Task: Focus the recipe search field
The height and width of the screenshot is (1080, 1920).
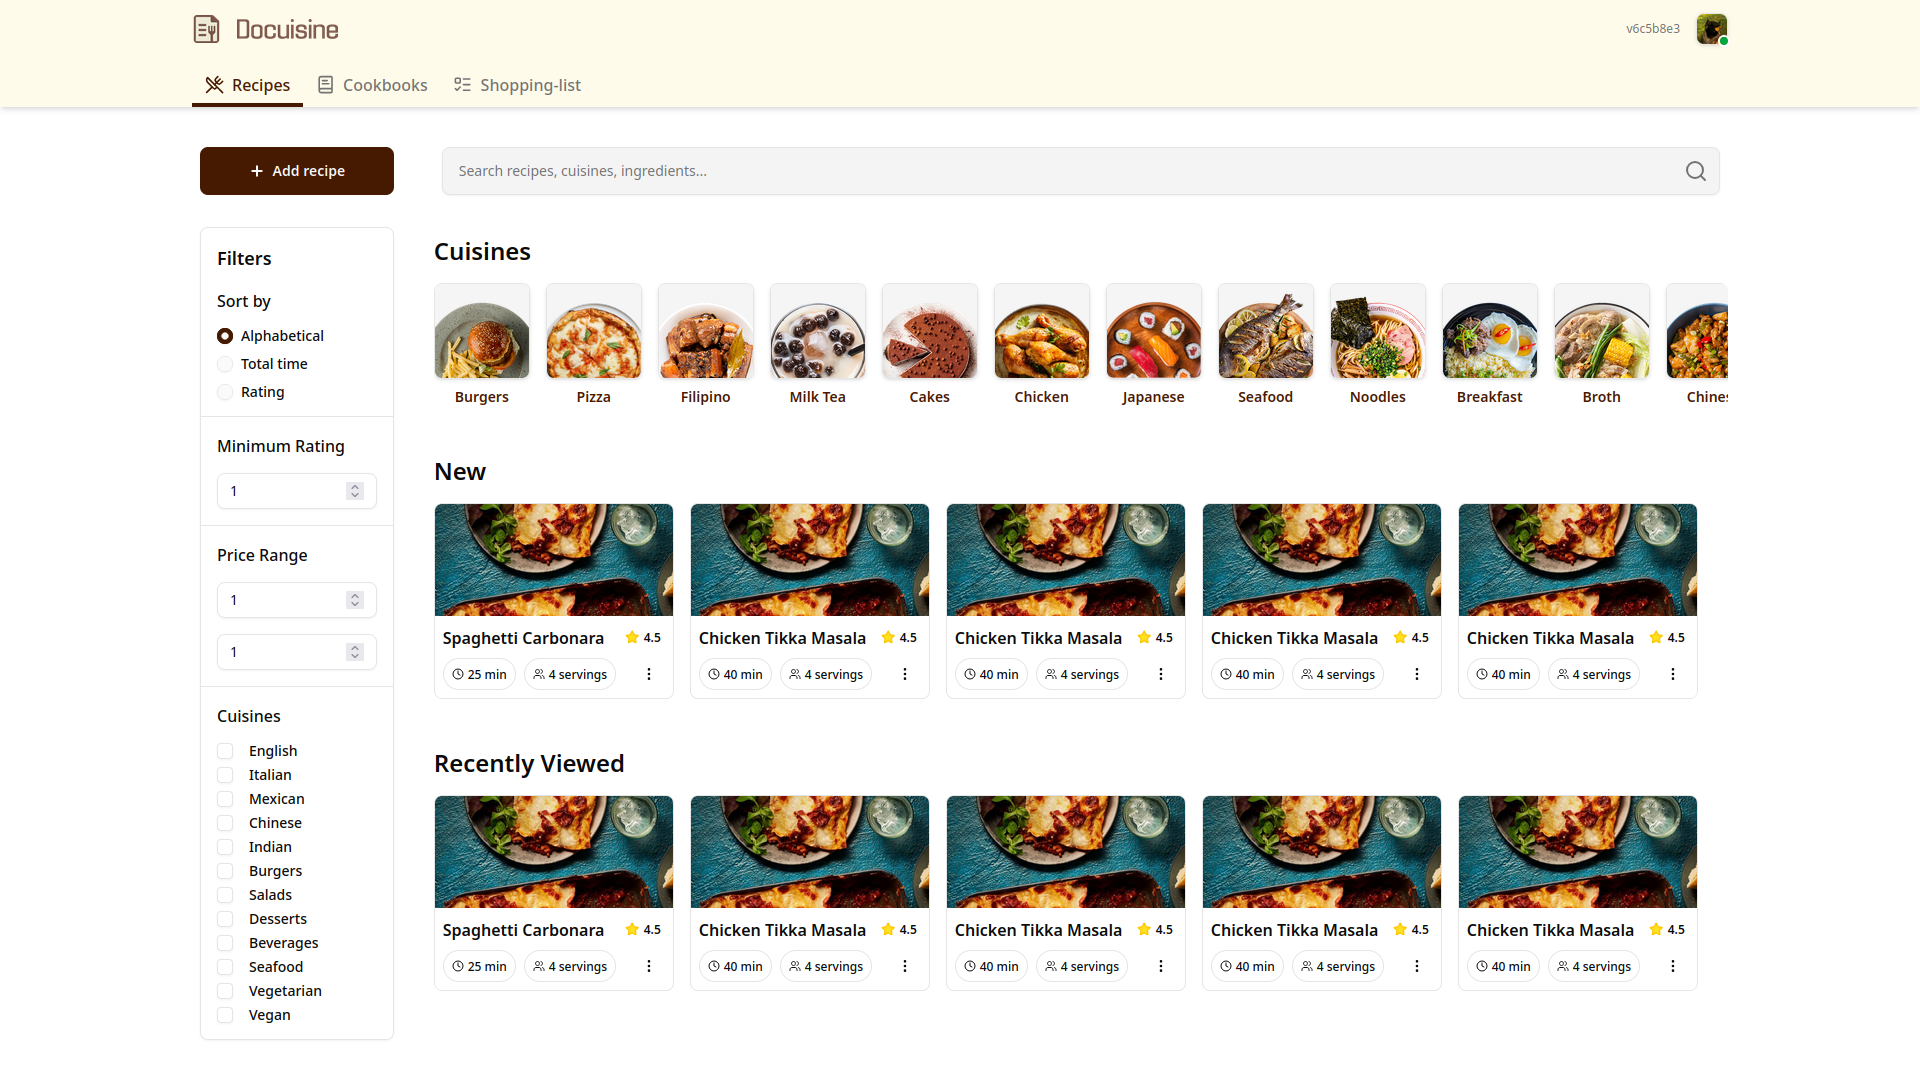Action: click(1060, 171)
